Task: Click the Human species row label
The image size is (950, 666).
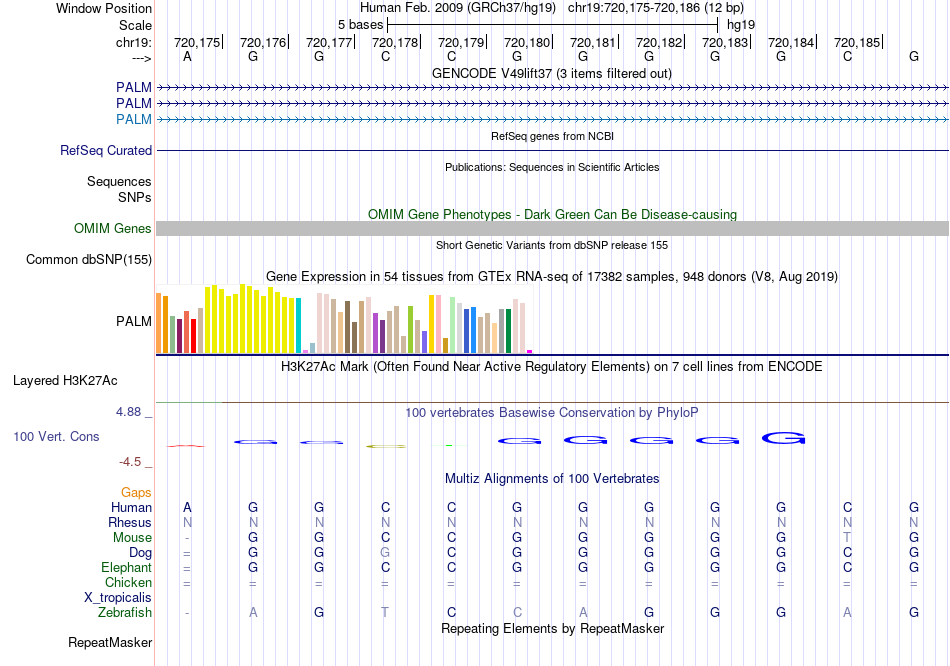Action: [x=131, y=507]
